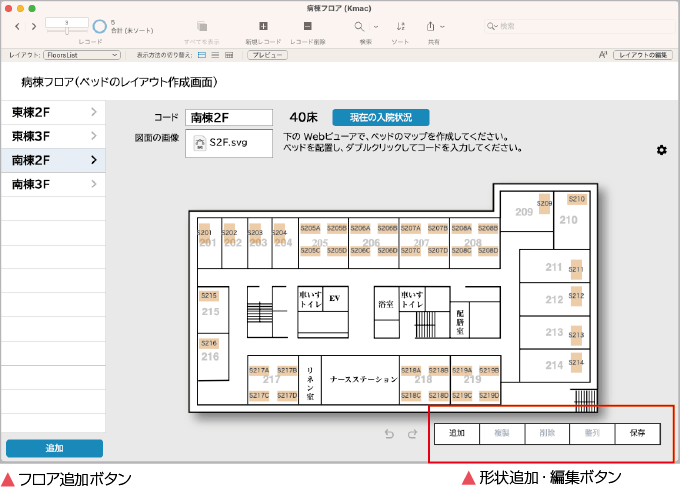Select 南棟3F in floor list
The height and width of the screenshot is (497, 680).
(53, 184)
